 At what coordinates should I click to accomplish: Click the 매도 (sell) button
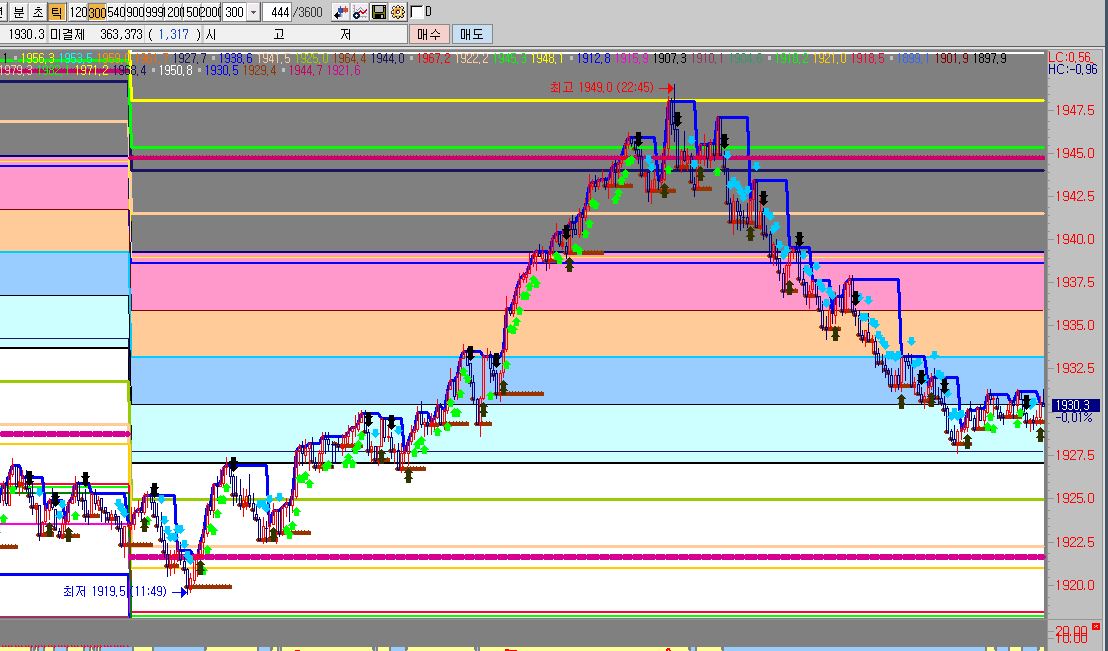(x=470, y=34)
